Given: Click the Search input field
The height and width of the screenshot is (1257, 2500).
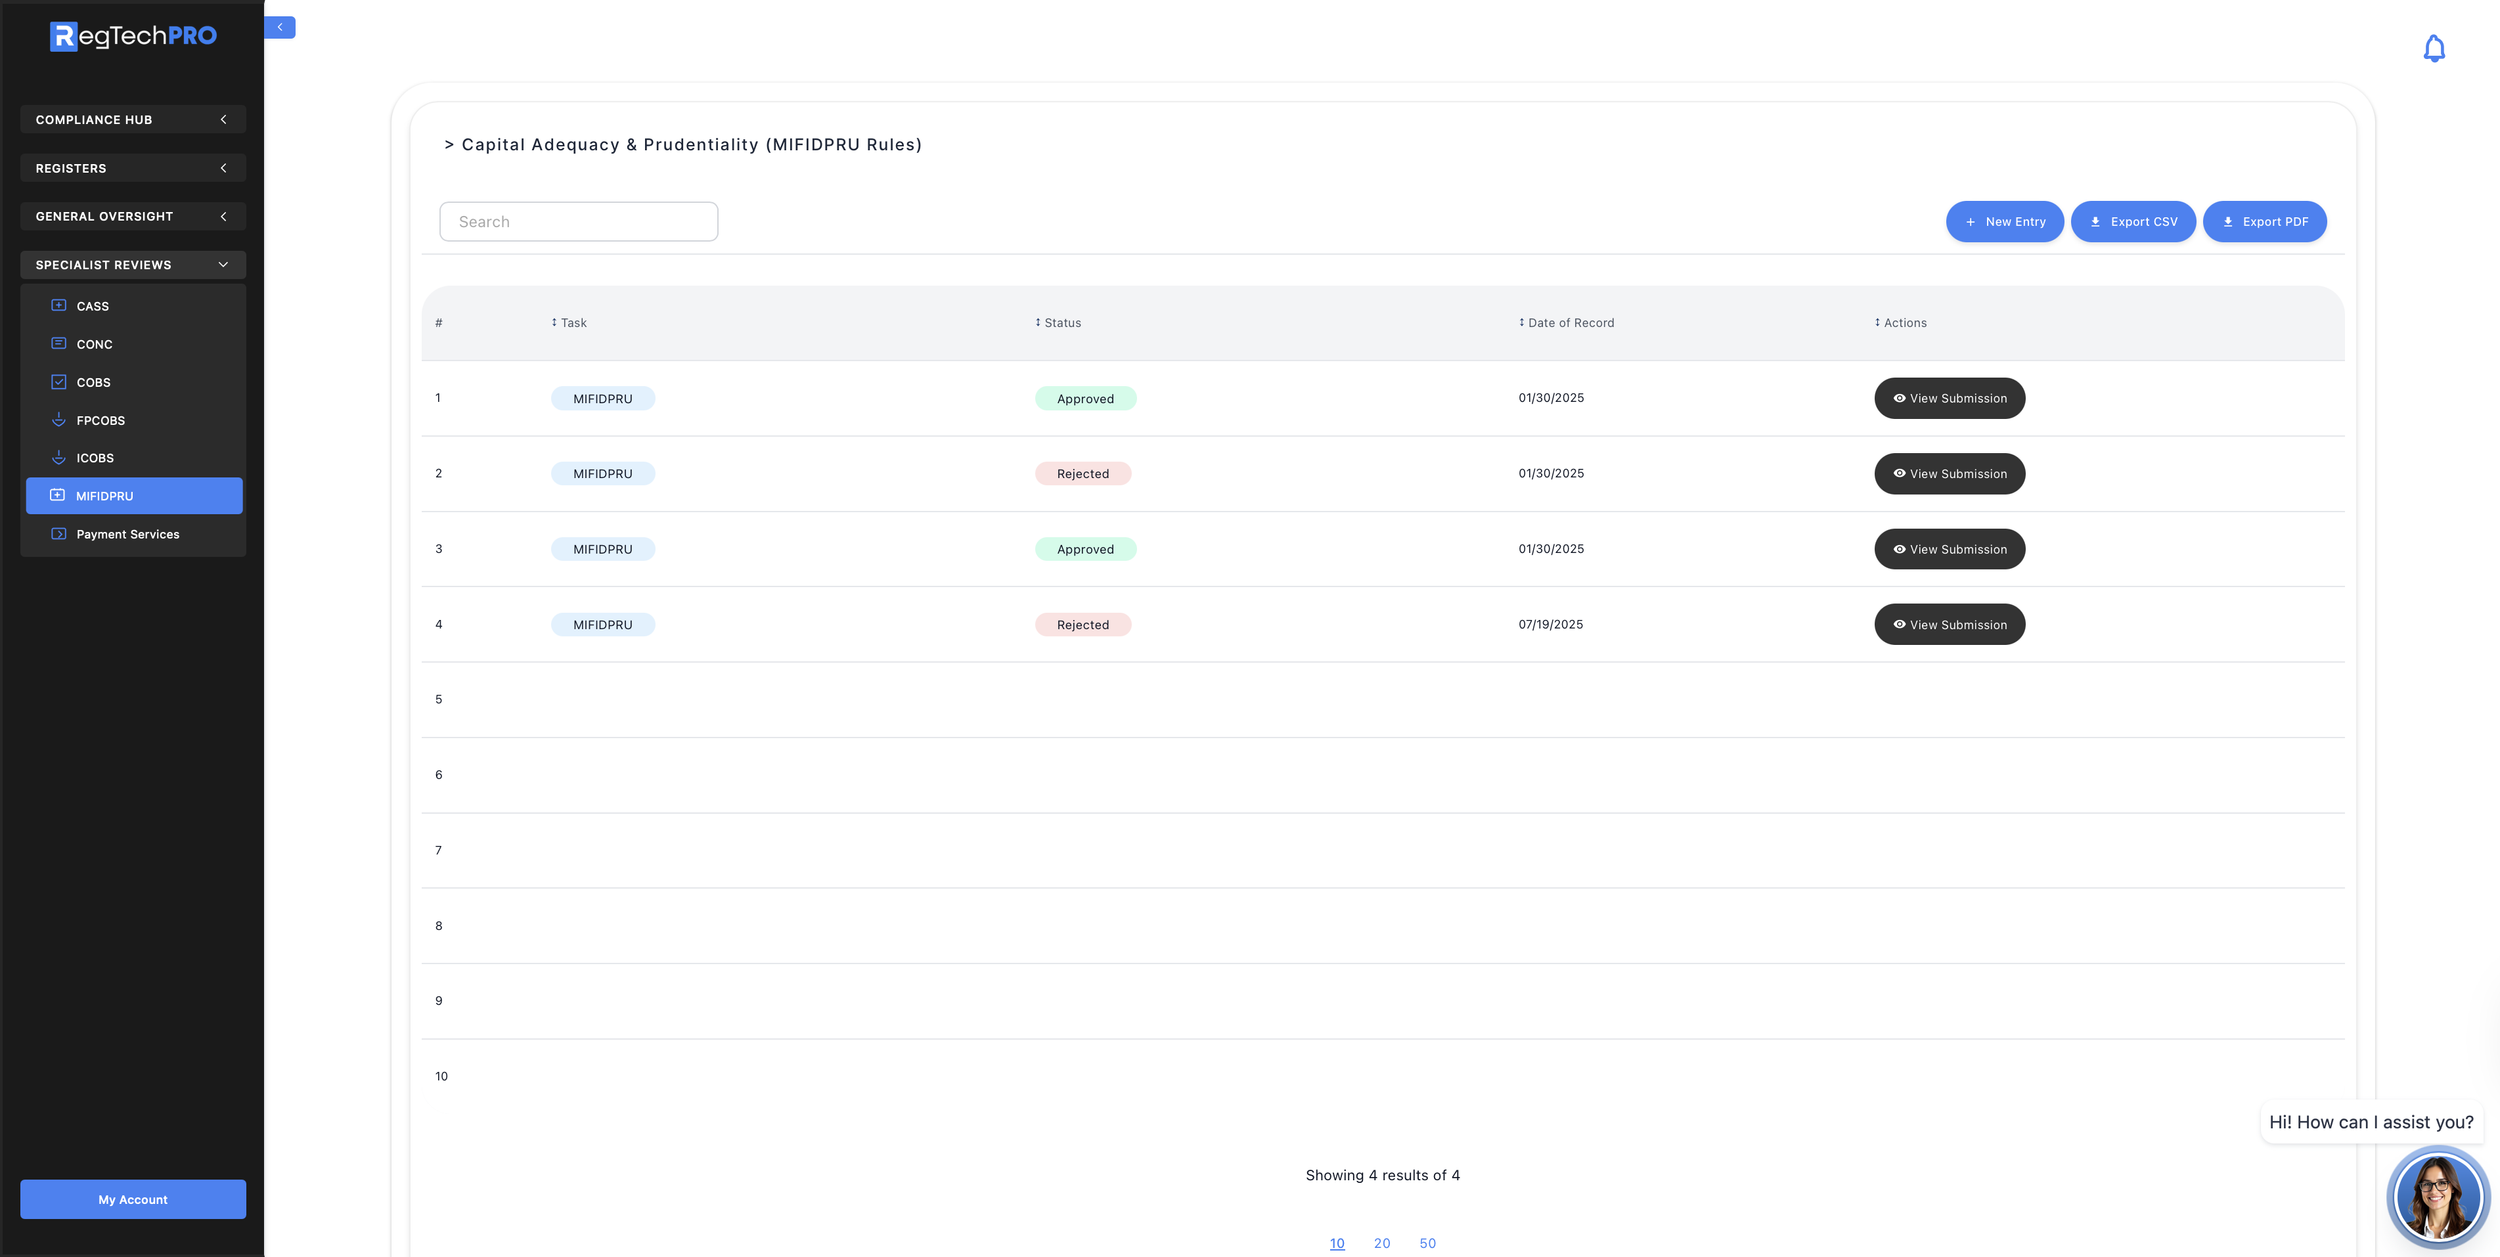Looking at the screenshot, I should click(x=578, y=222).
